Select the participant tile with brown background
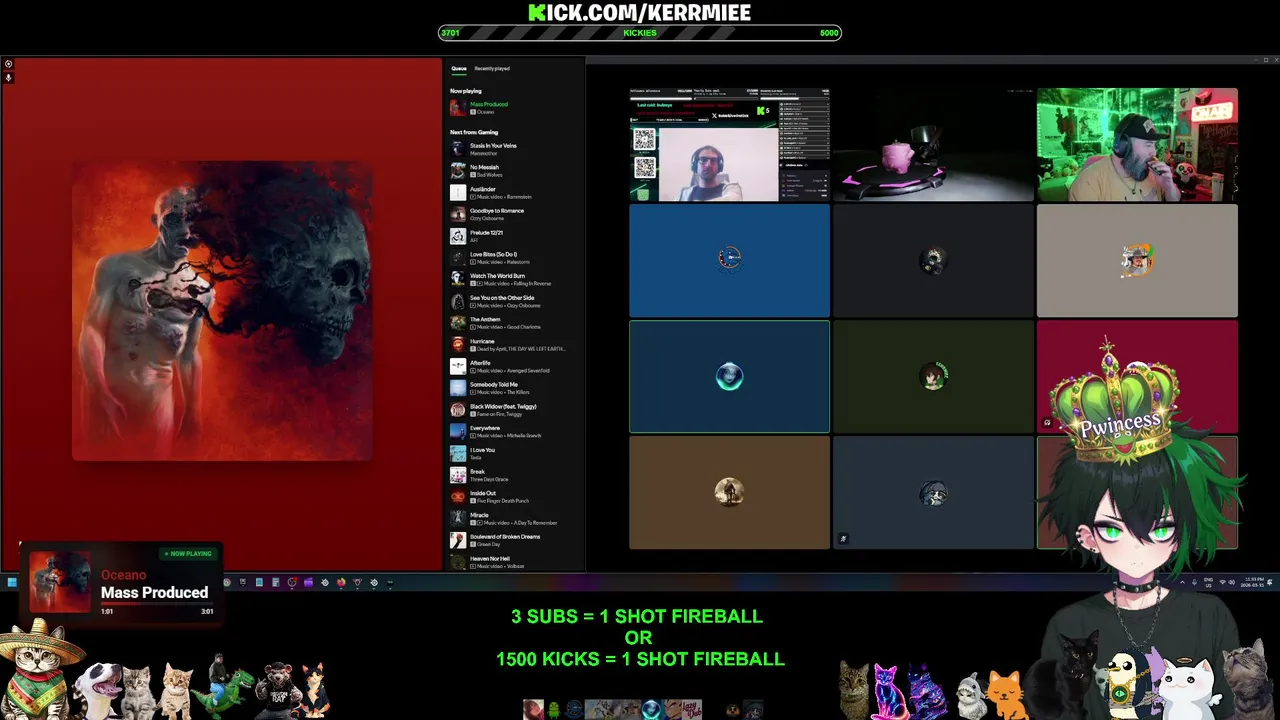This screenshot has width=1280, height=720. (x=729, y=493)
